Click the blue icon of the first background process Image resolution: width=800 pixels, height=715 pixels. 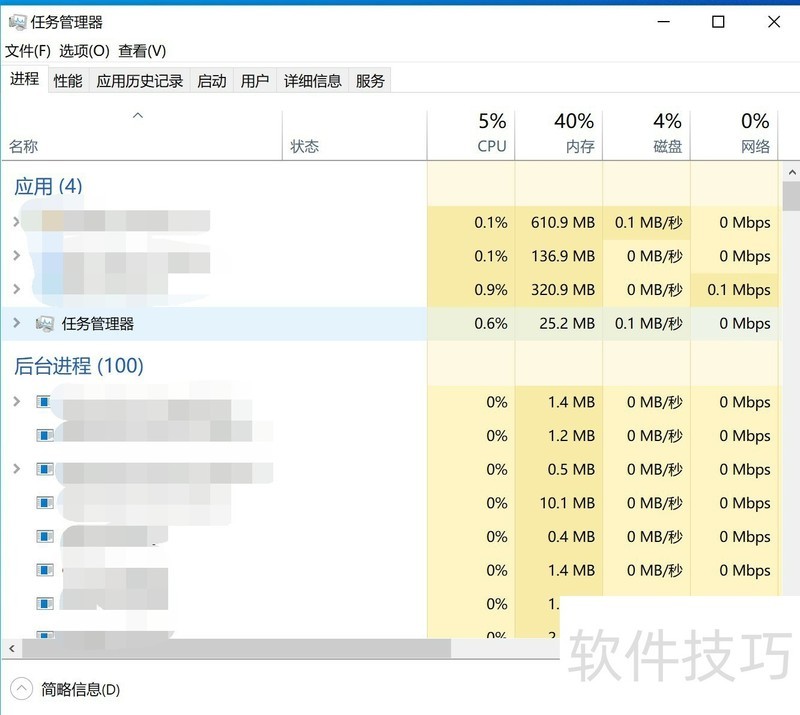point(42,402)
